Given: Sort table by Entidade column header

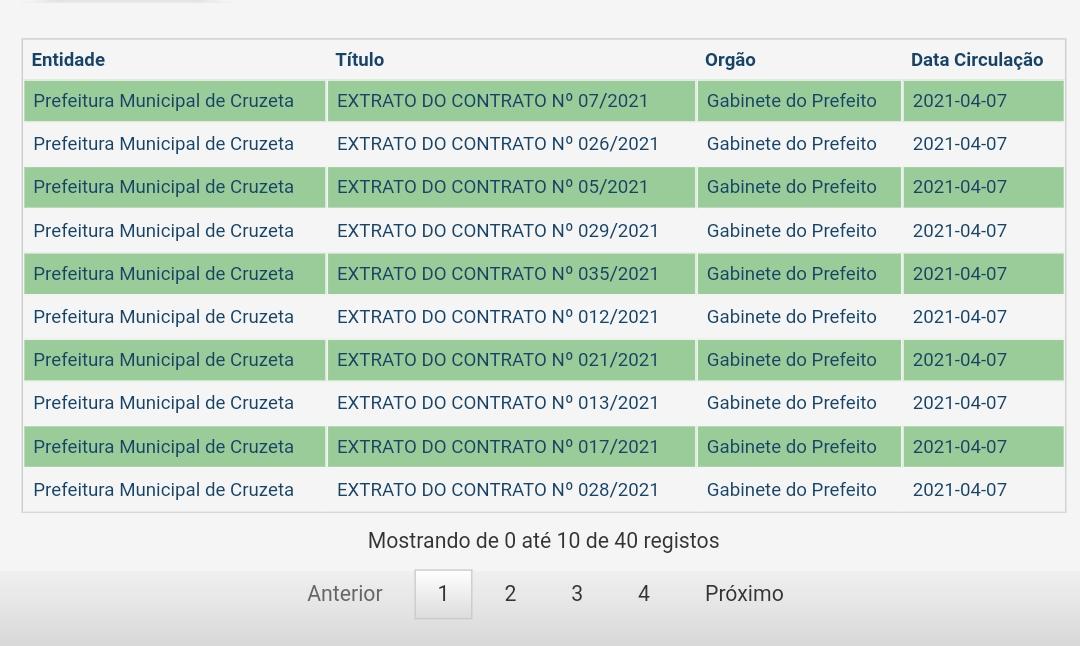Looking at the screenshot, I should pos(68,60).
